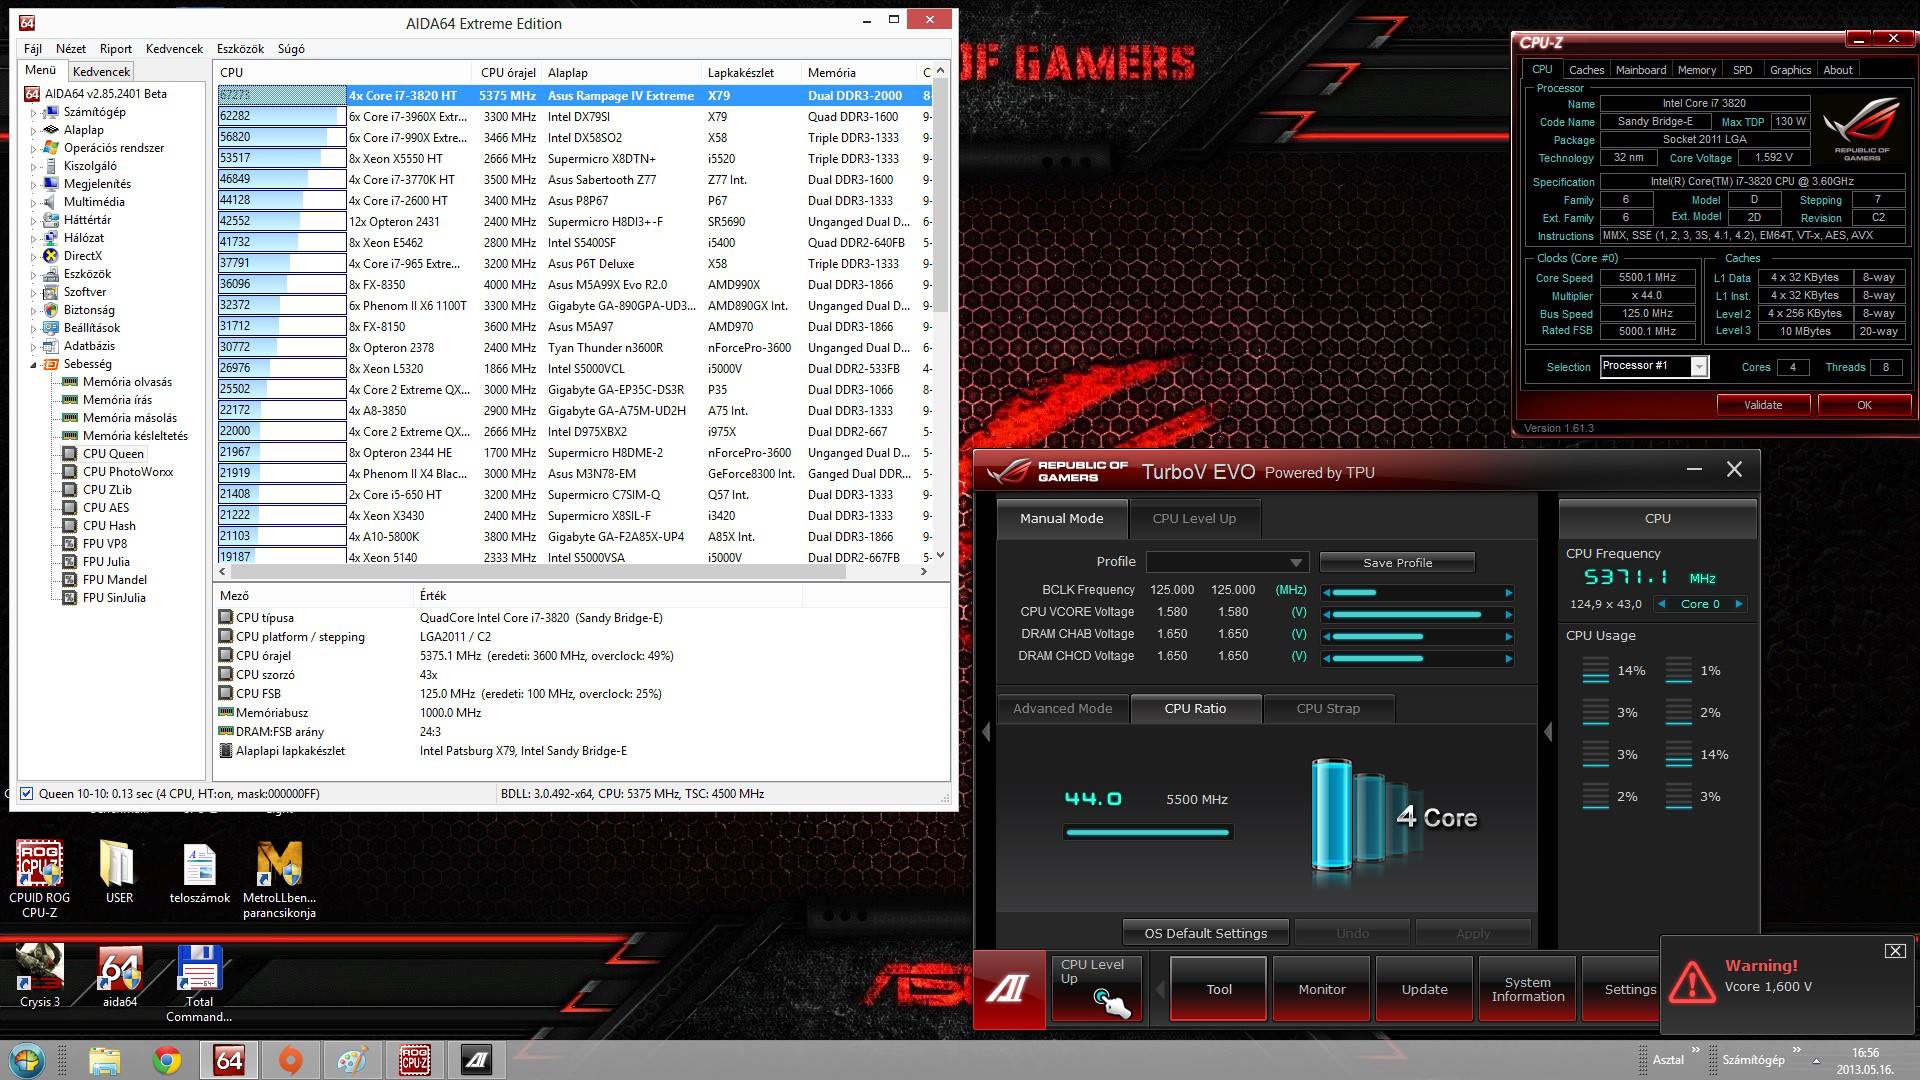Screen dimensions: 1920x1080
Task: Click AI Suite logo button
Action: pyautogui.click(x=1009, y=989)
